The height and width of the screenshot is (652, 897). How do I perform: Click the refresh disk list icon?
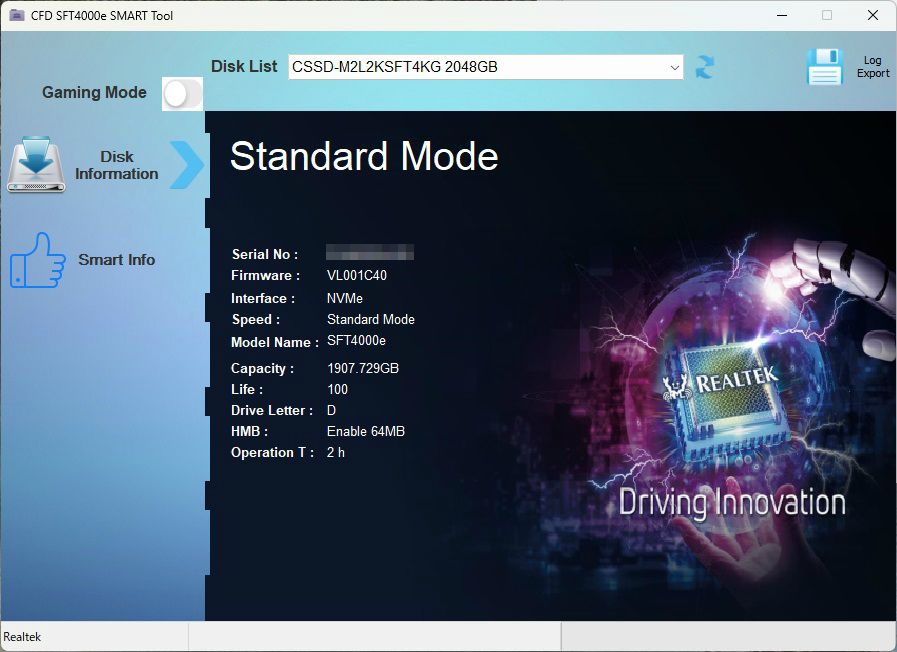tap(705, 67)
